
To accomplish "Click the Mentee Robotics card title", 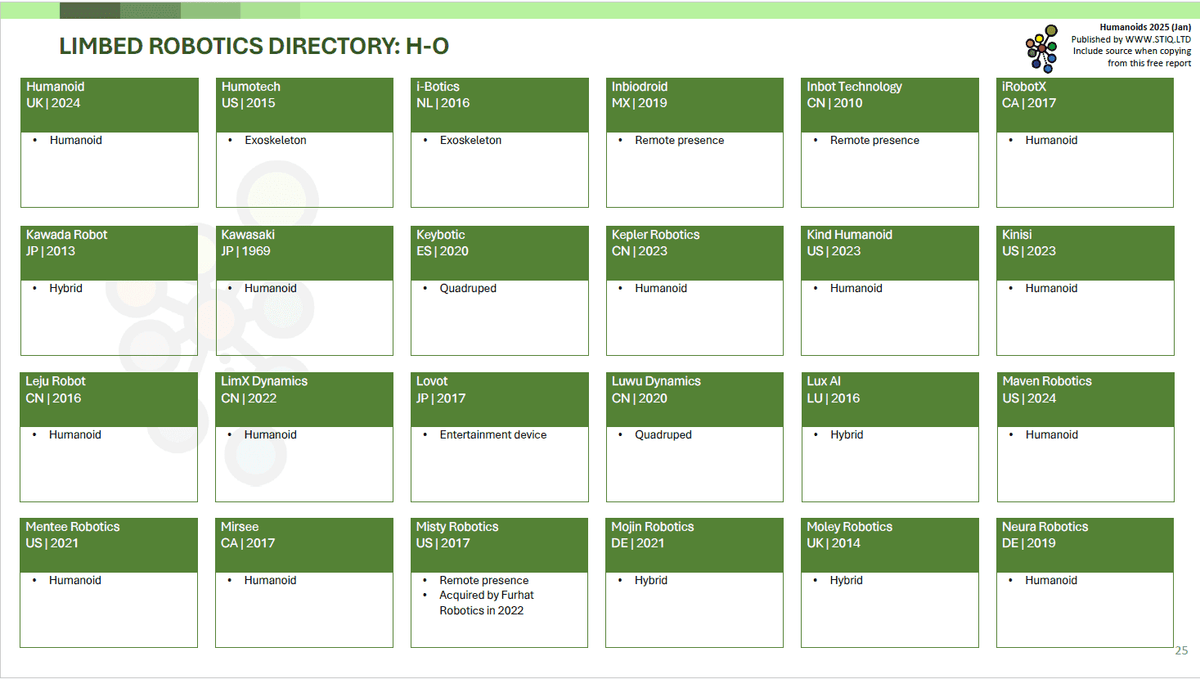I will coord(73,527).
